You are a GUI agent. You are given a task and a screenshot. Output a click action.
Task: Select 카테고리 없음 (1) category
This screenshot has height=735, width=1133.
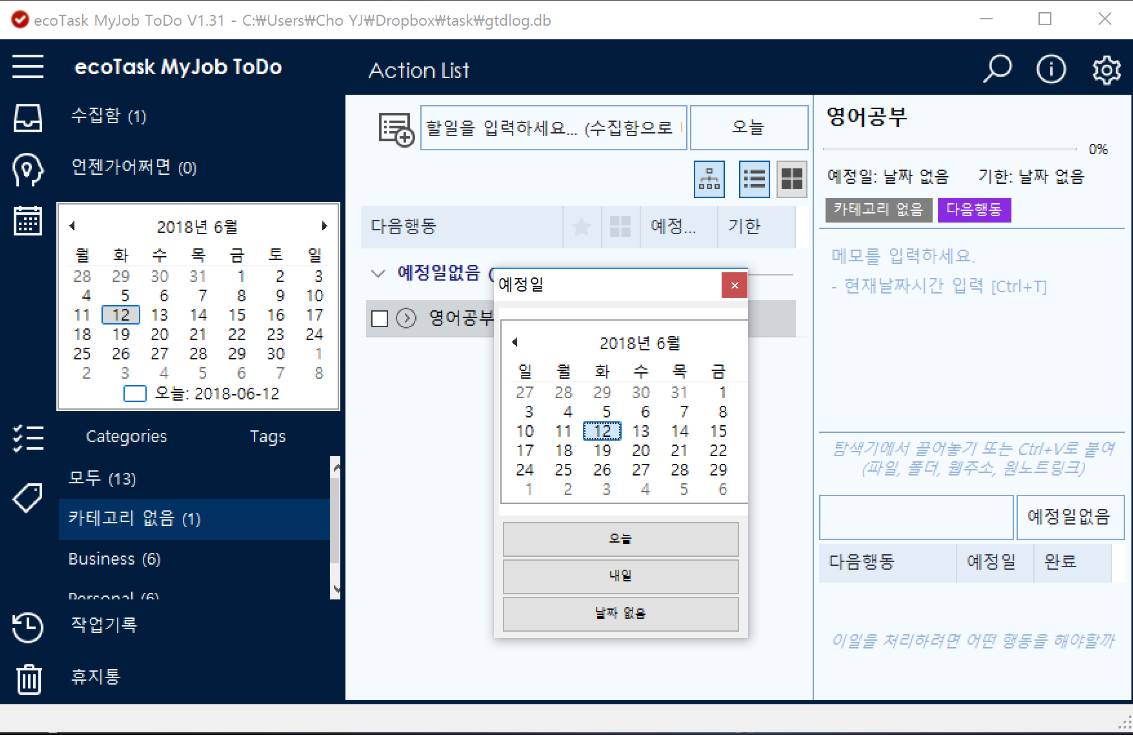194,519
